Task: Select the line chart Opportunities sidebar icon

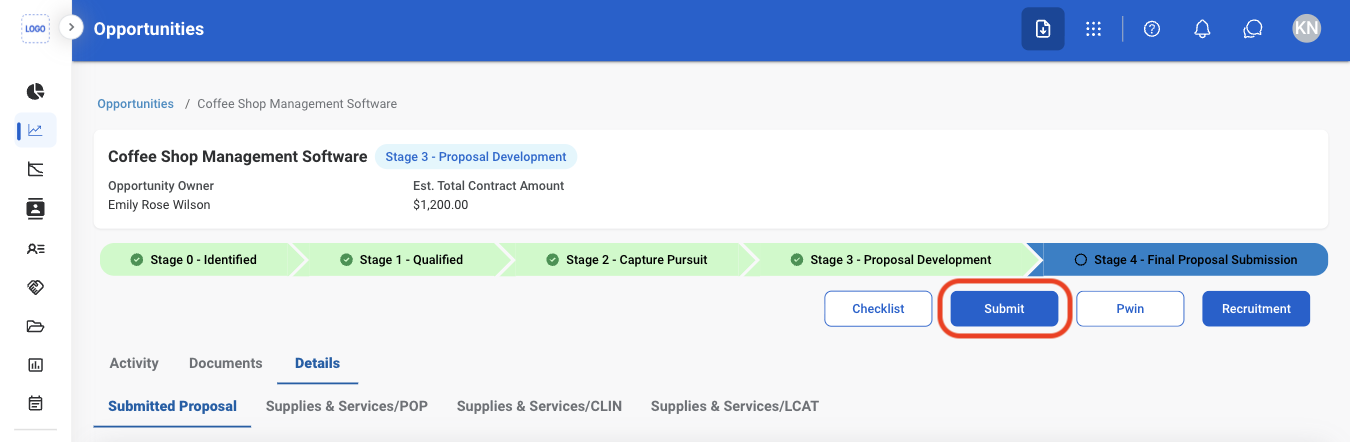Action: (x=36, y=130)
